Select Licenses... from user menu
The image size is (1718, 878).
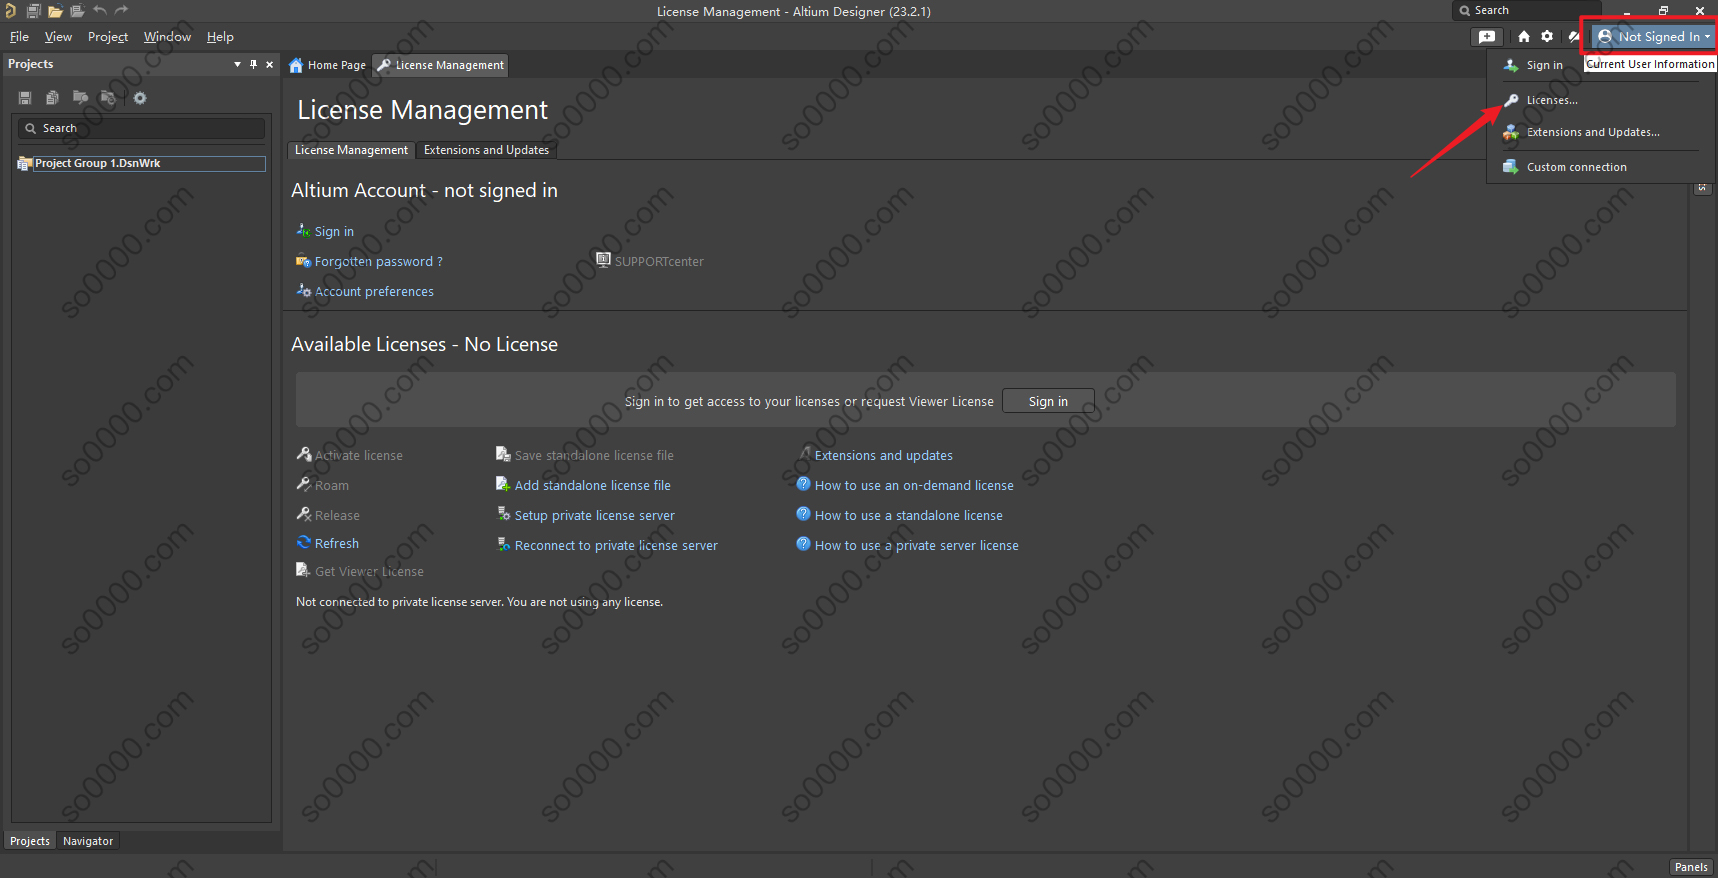1552,100
